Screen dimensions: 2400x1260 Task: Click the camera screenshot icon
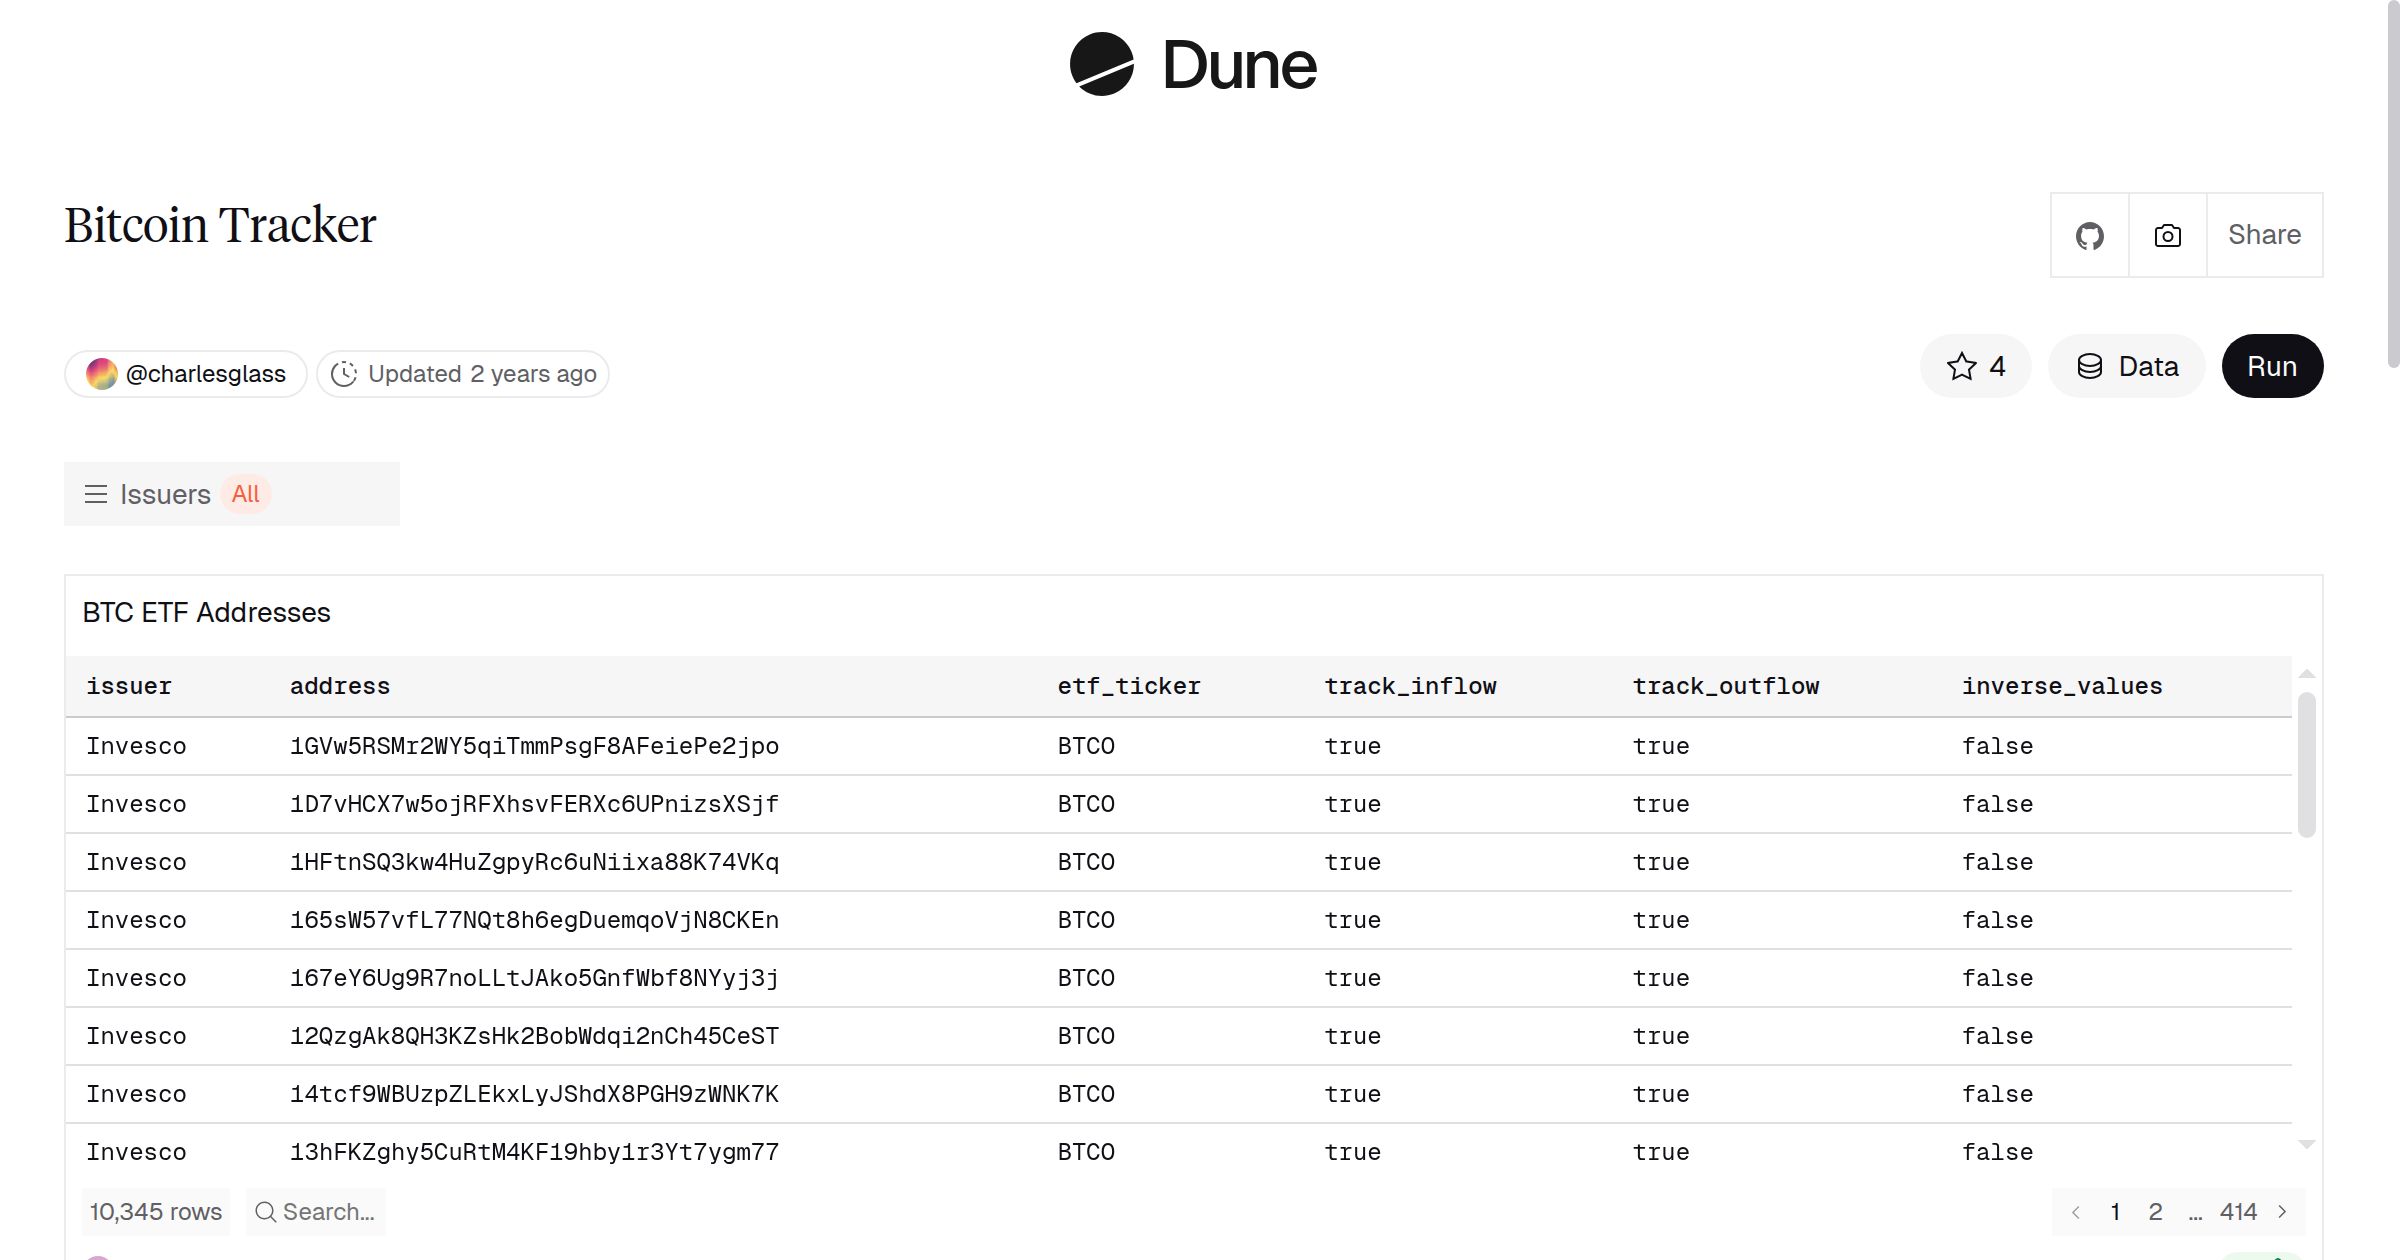click(x=2166, y=235)
